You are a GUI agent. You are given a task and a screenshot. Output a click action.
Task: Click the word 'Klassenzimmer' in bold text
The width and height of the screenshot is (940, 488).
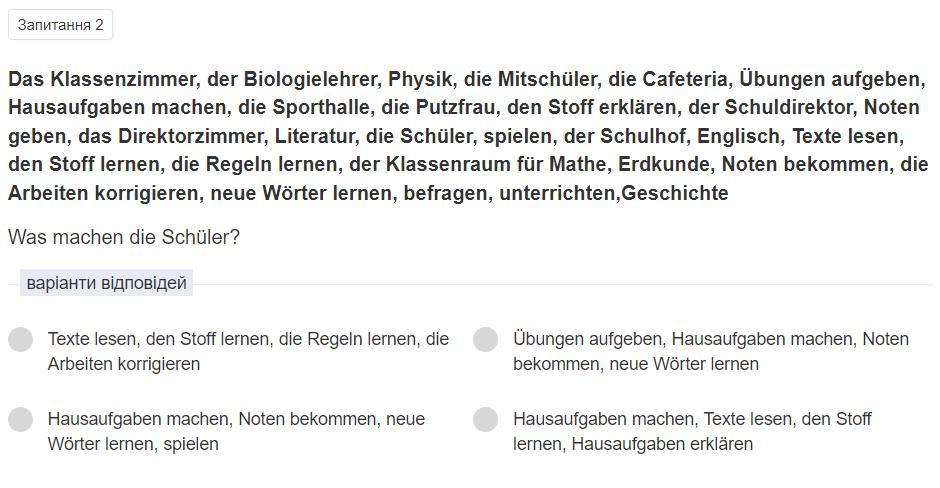pyautogui.click(x=123, y=79)
